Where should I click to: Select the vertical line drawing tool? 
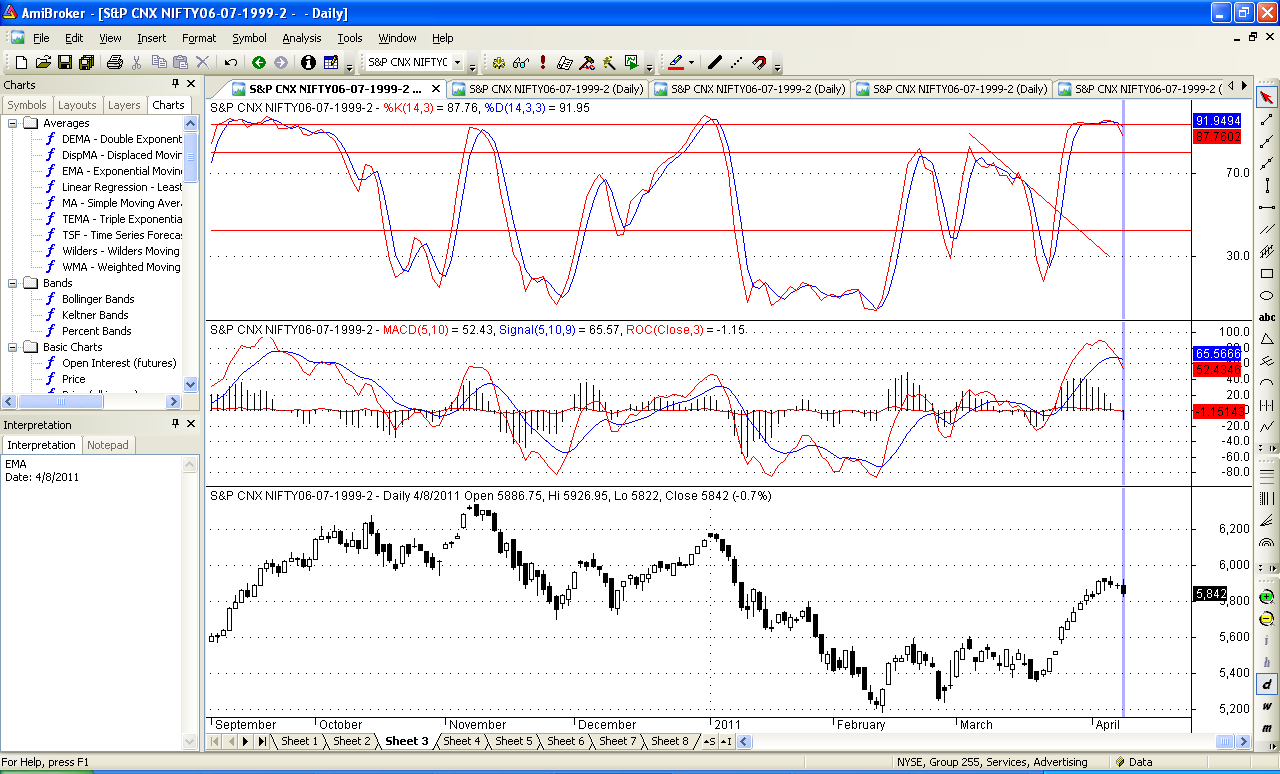click(1267, 185)
